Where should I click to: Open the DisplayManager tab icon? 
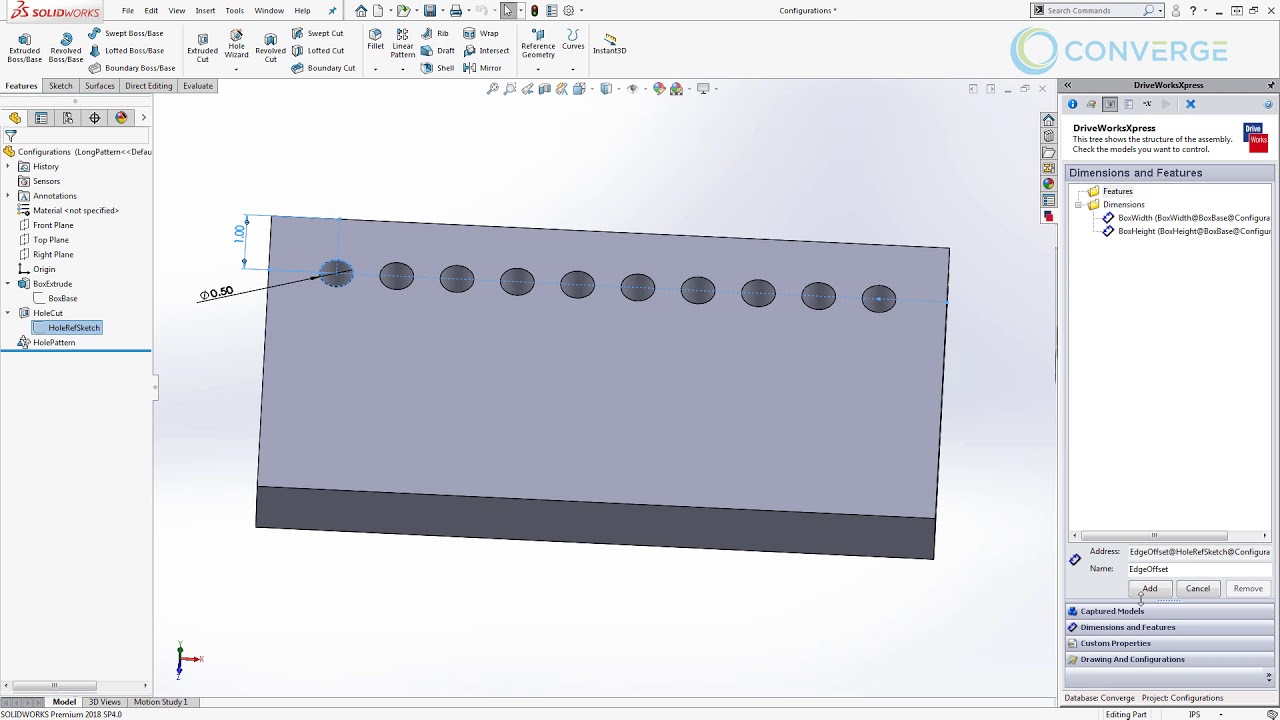pyautogui.click(x=121, y=117)
